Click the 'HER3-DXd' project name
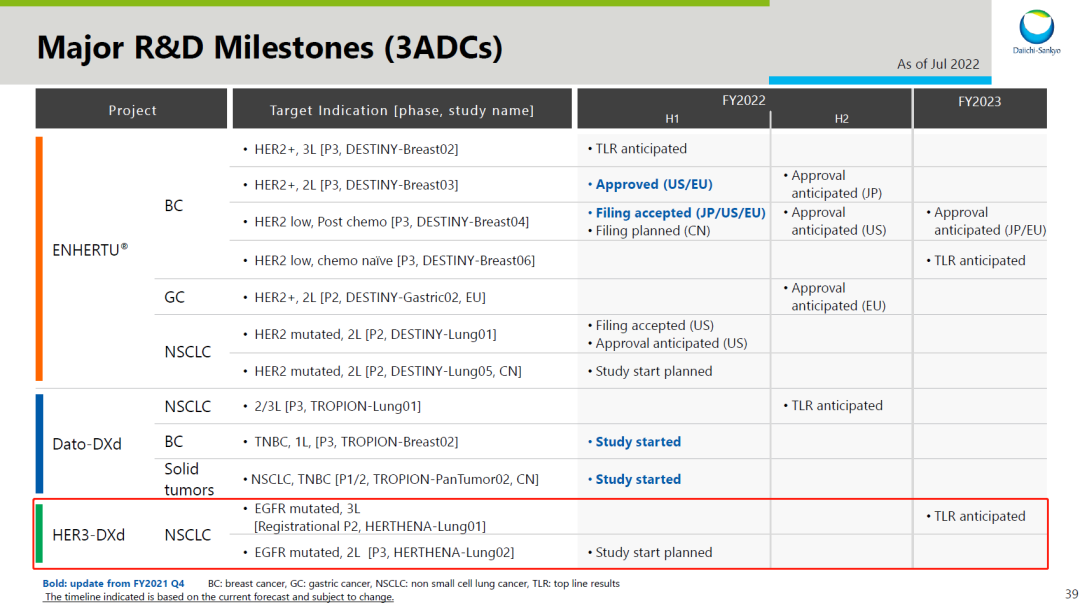 click(88, 534)
